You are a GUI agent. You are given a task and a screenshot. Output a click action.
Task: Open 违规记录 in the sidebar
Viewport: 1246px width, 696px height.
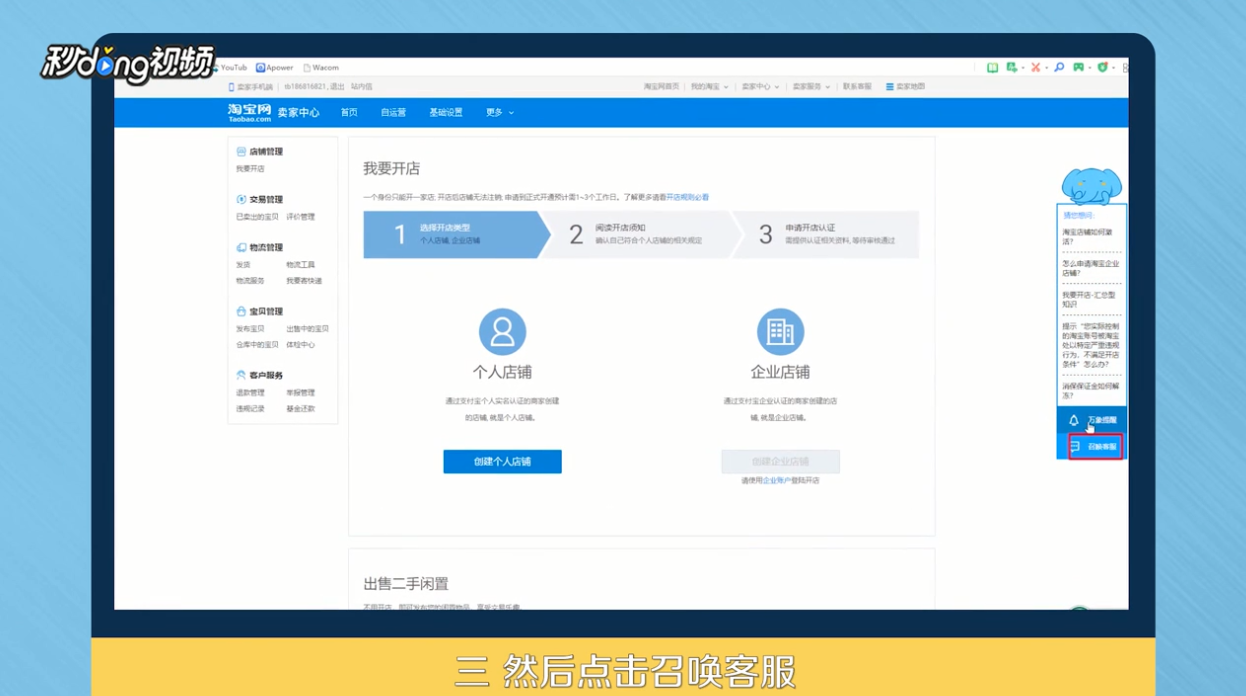250,409
